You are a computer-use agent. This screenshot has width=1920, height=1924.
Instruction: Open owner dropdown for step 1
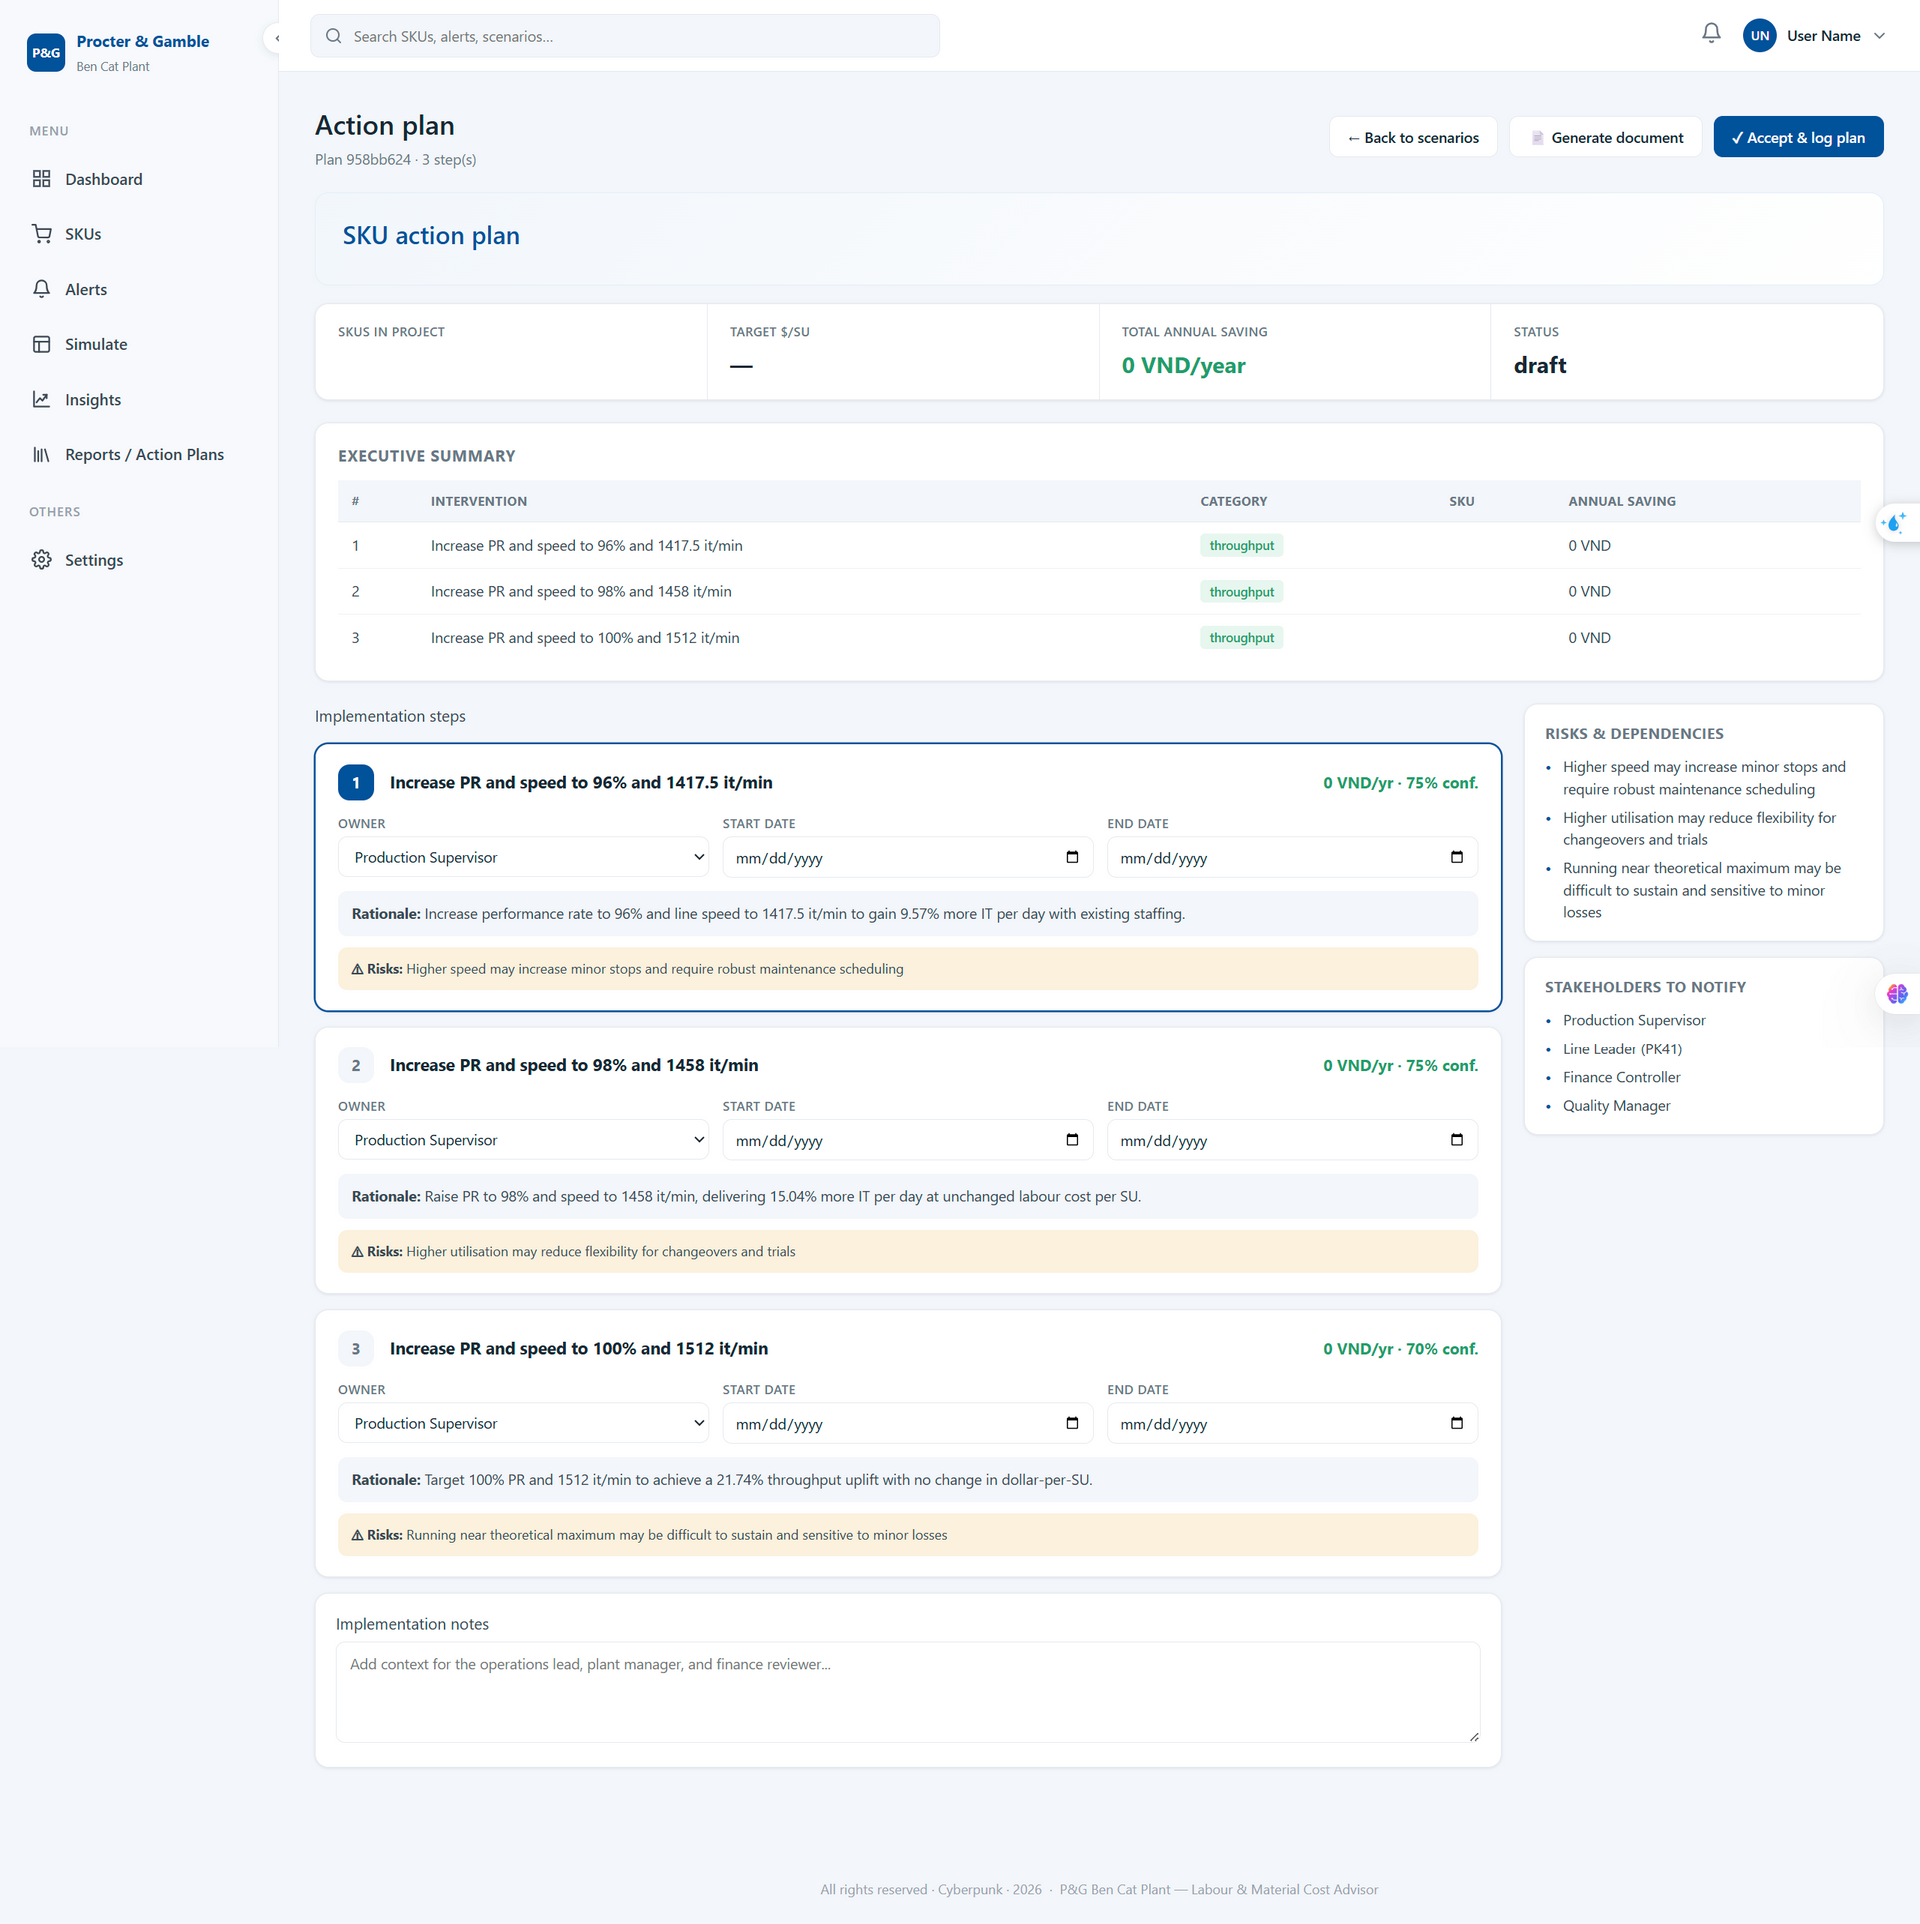pyautogui.click(x=523, y=858)
